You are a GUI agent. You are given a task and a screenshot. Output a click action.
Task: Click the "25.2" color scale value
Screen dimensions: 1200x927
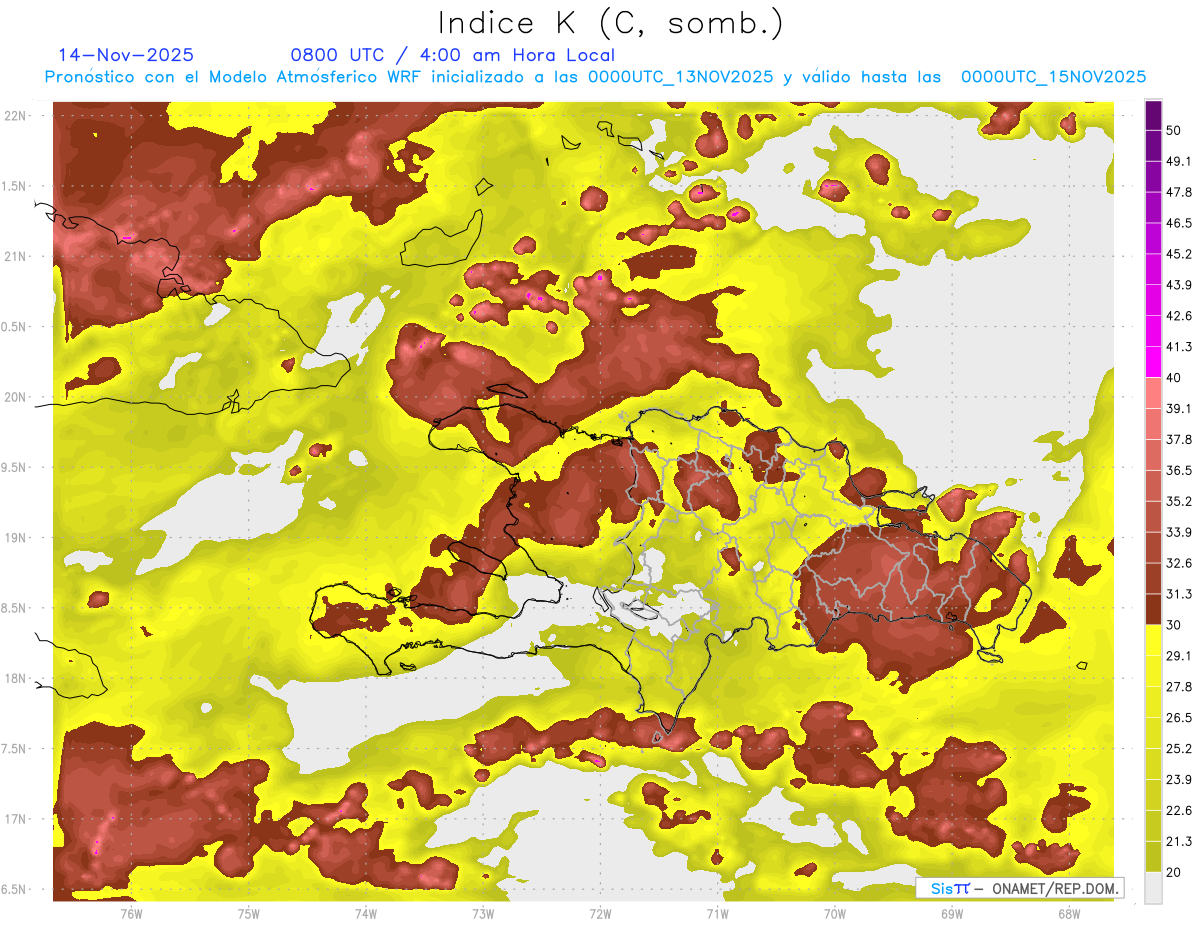[1179, 748]
